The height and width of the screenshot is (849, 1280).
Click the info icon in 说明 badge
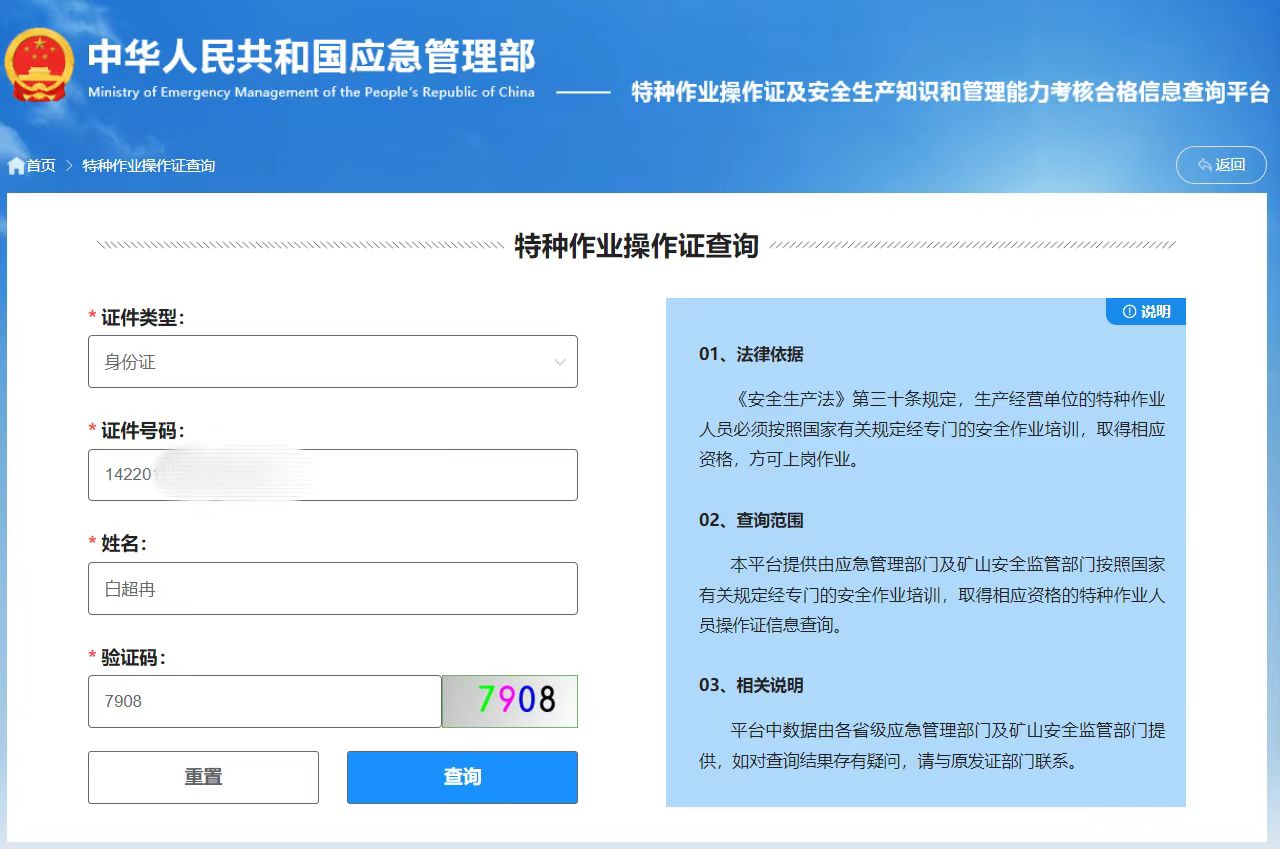coord(1129,312)
